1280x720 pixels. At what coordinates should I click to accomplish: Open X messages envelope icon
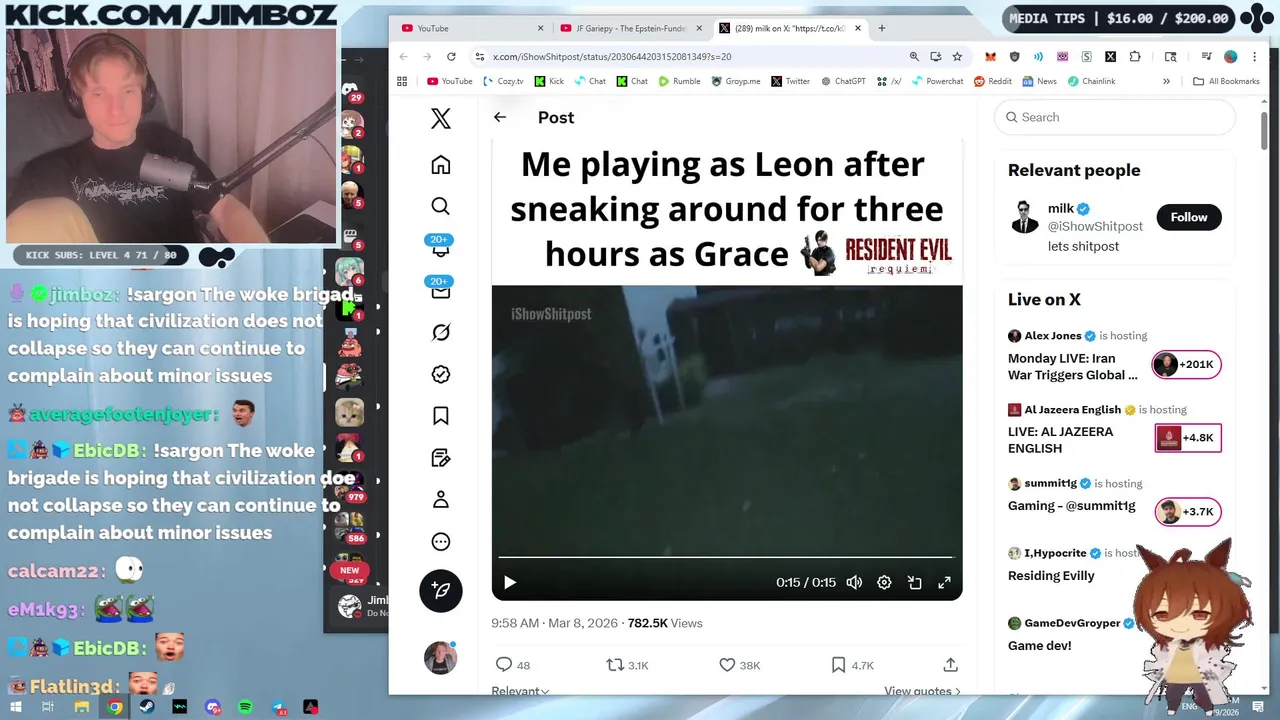click(440, 290)
